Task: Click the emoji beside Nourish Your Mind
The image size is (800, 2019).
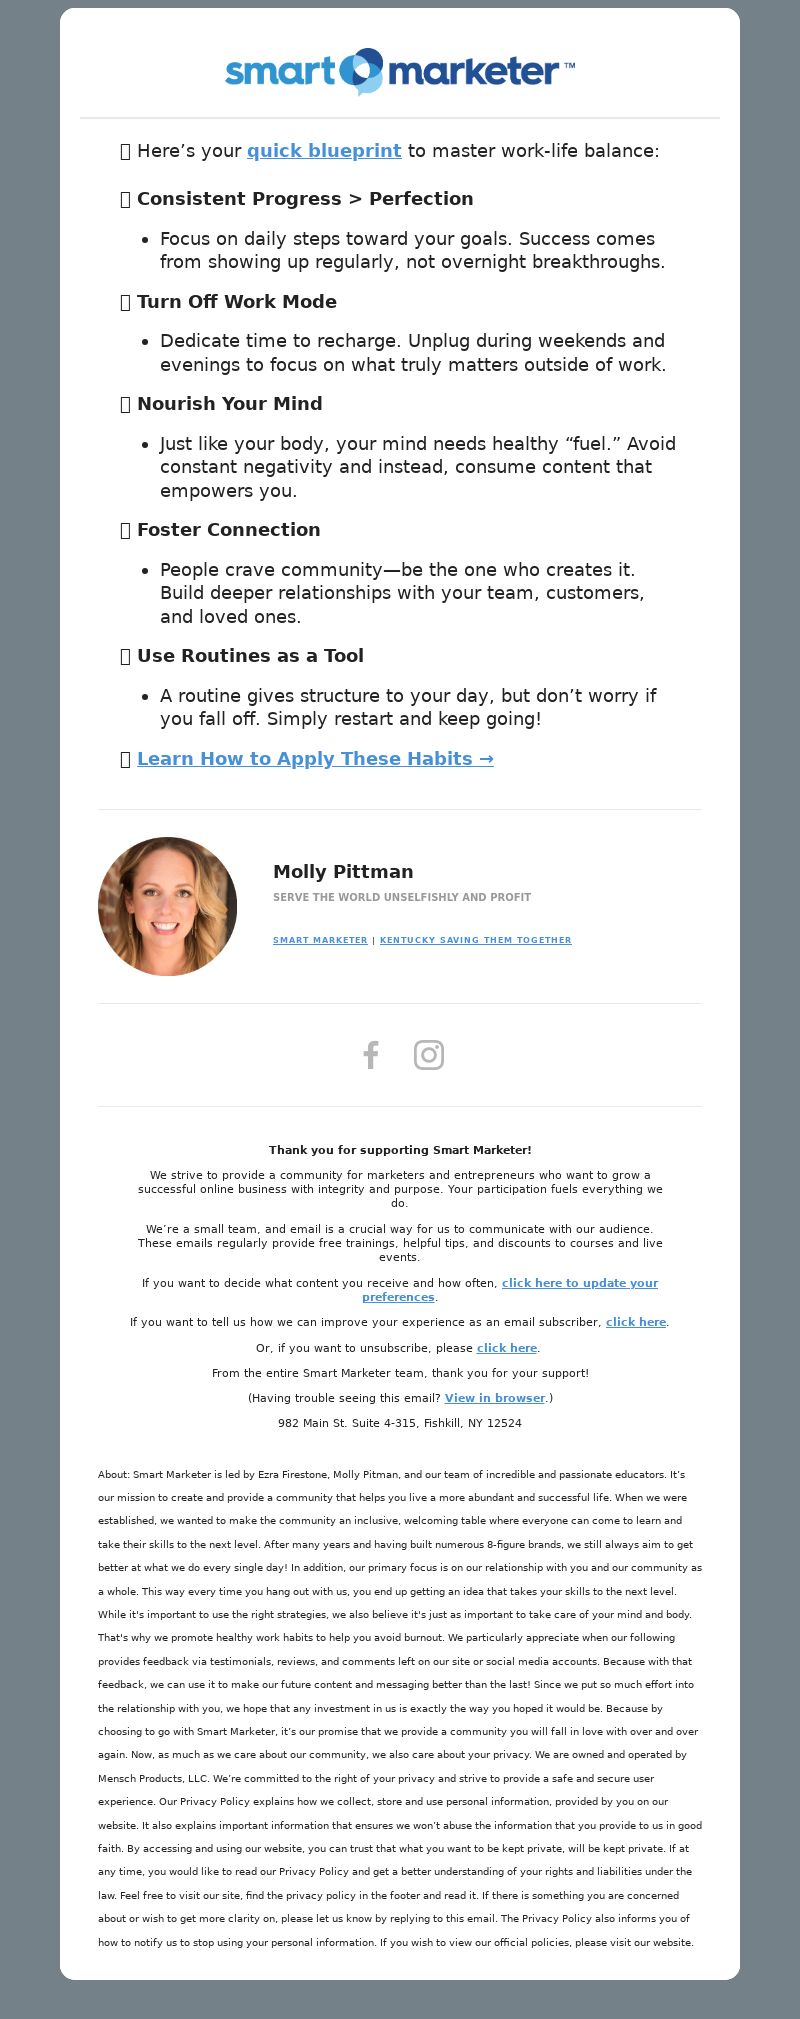Action: [x=125, y=404]
